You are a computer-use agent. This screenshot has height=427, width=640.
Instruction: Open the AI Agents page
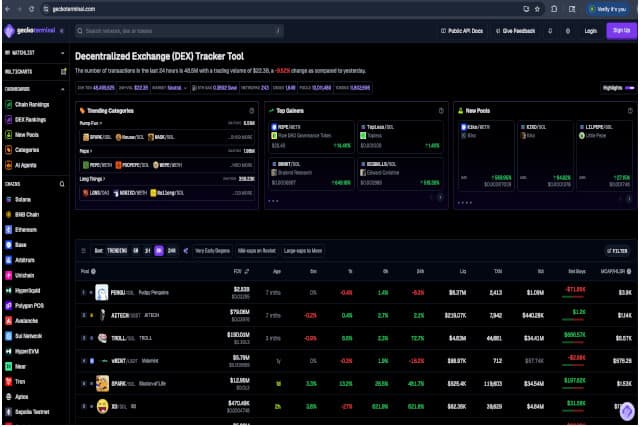tap(28, 164)
